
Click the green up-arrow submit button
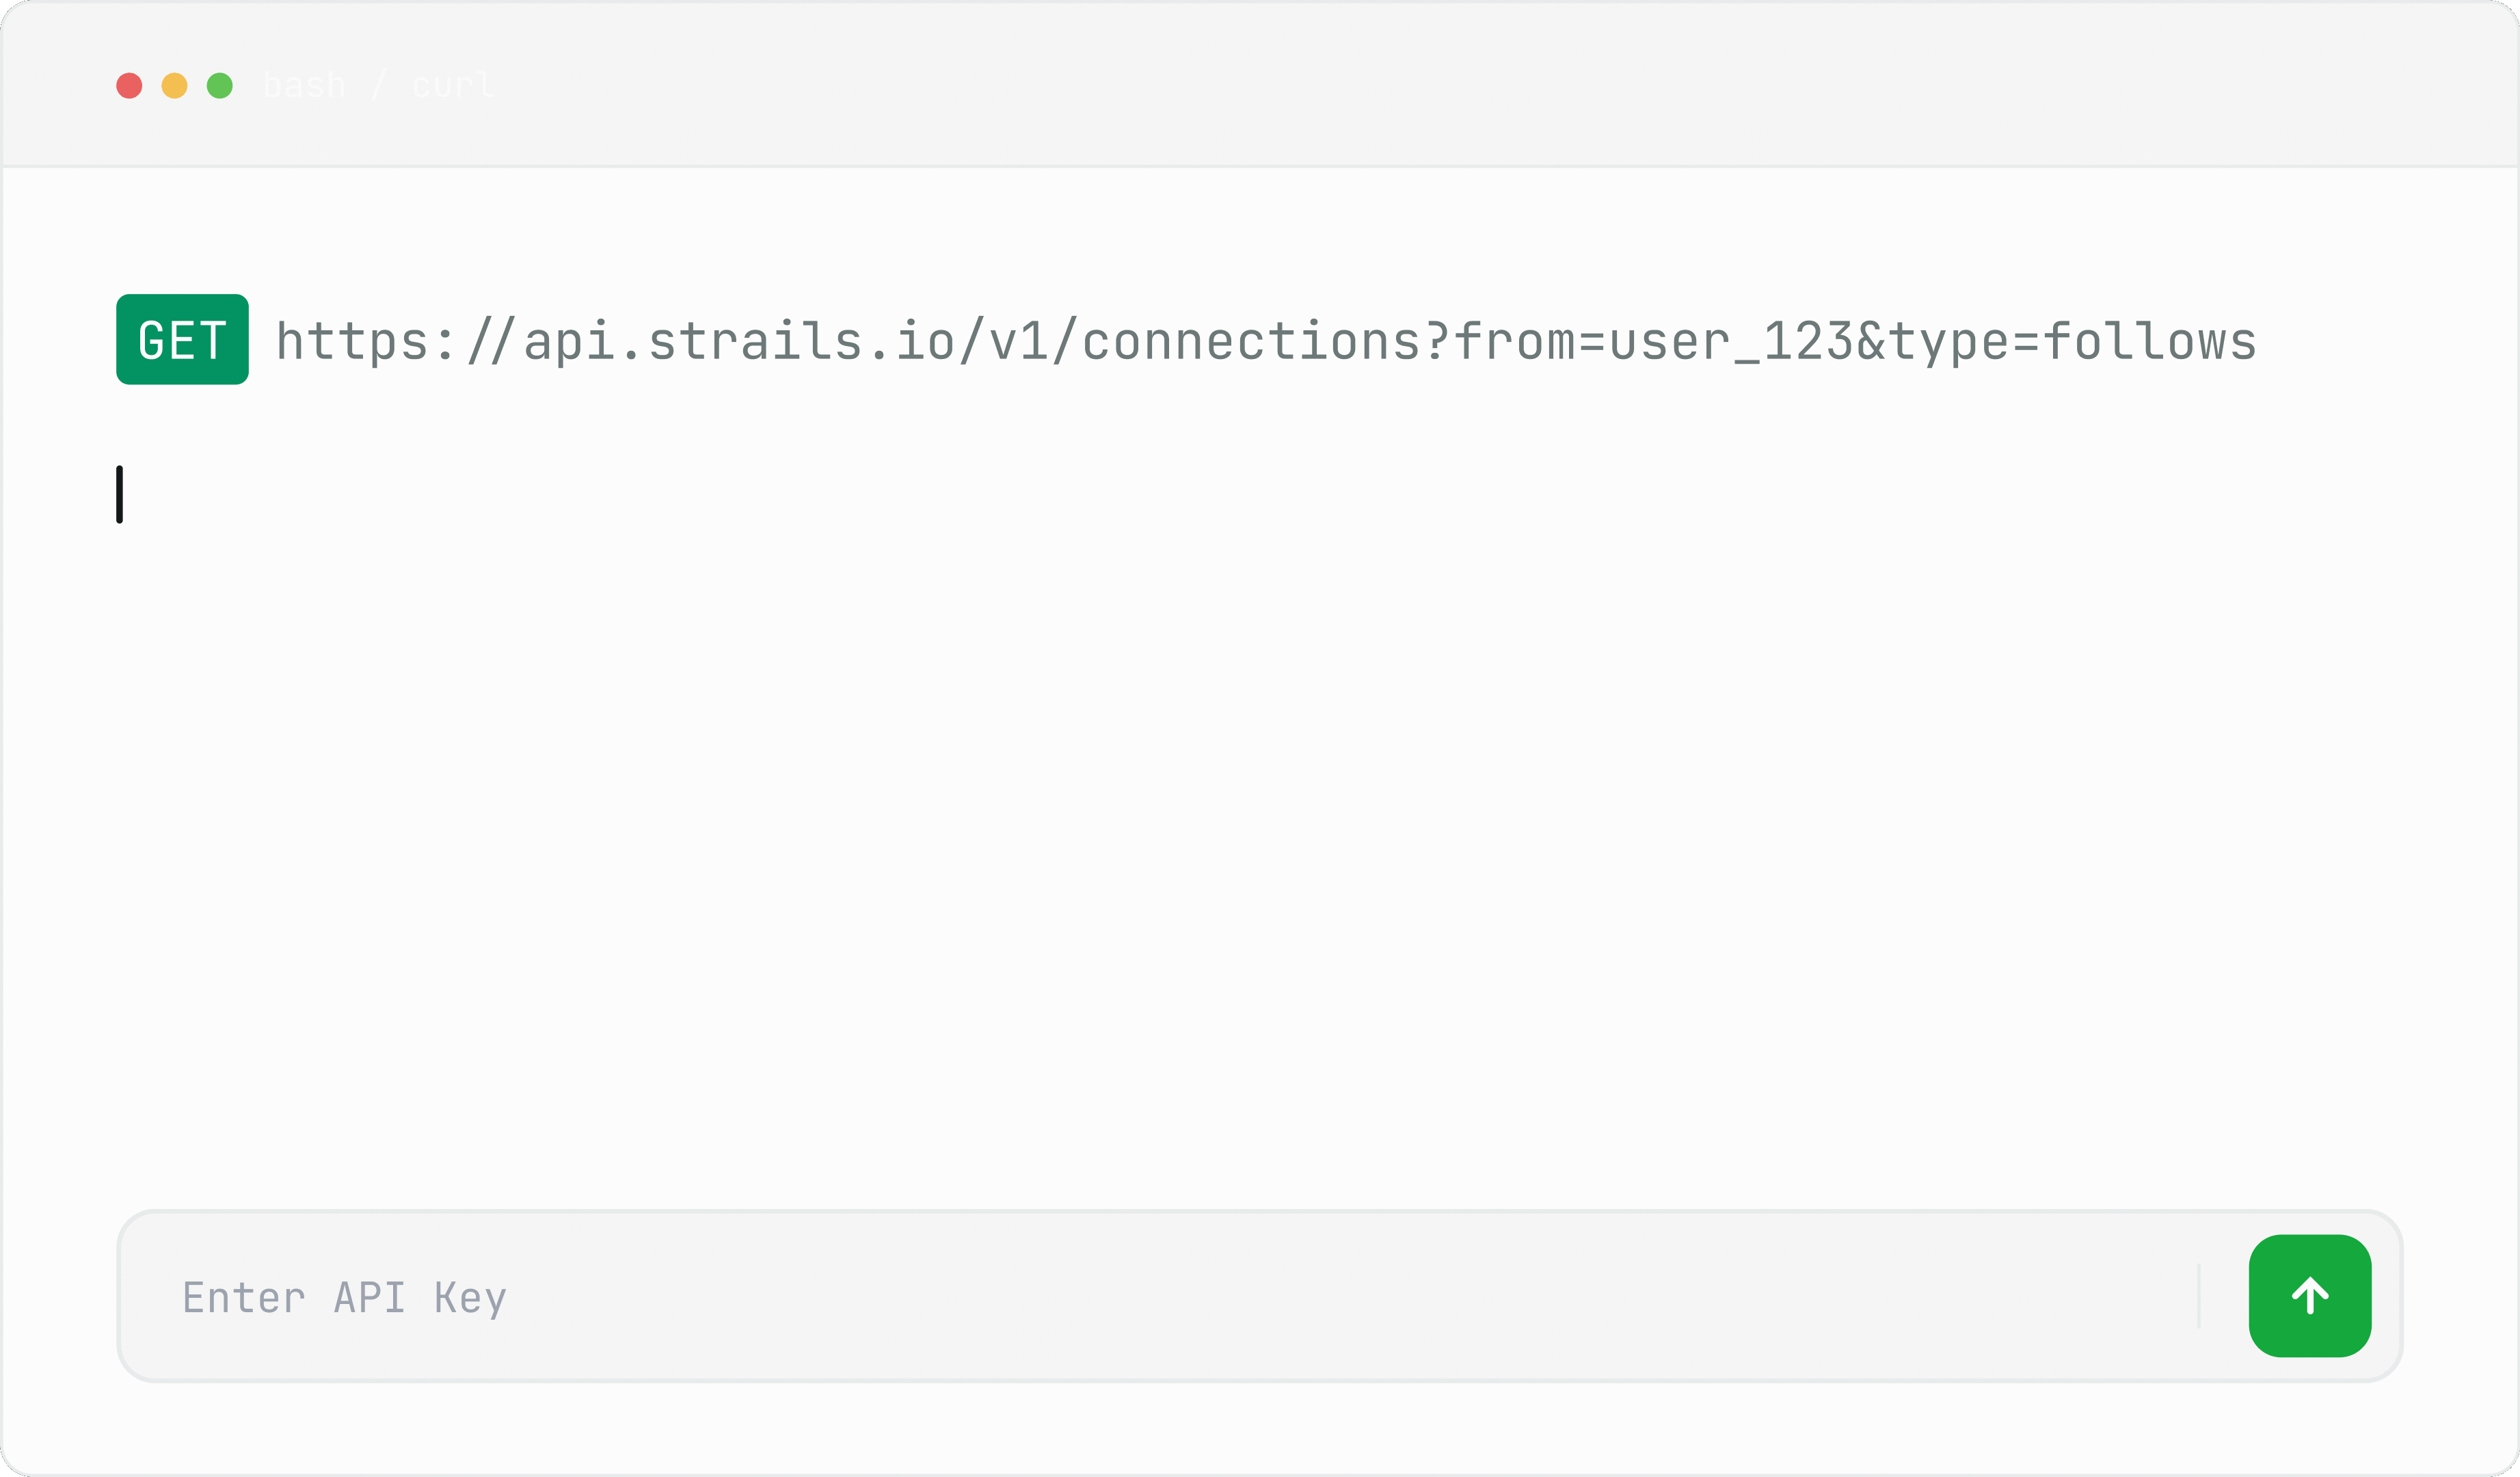(x=2310, y=1296)
